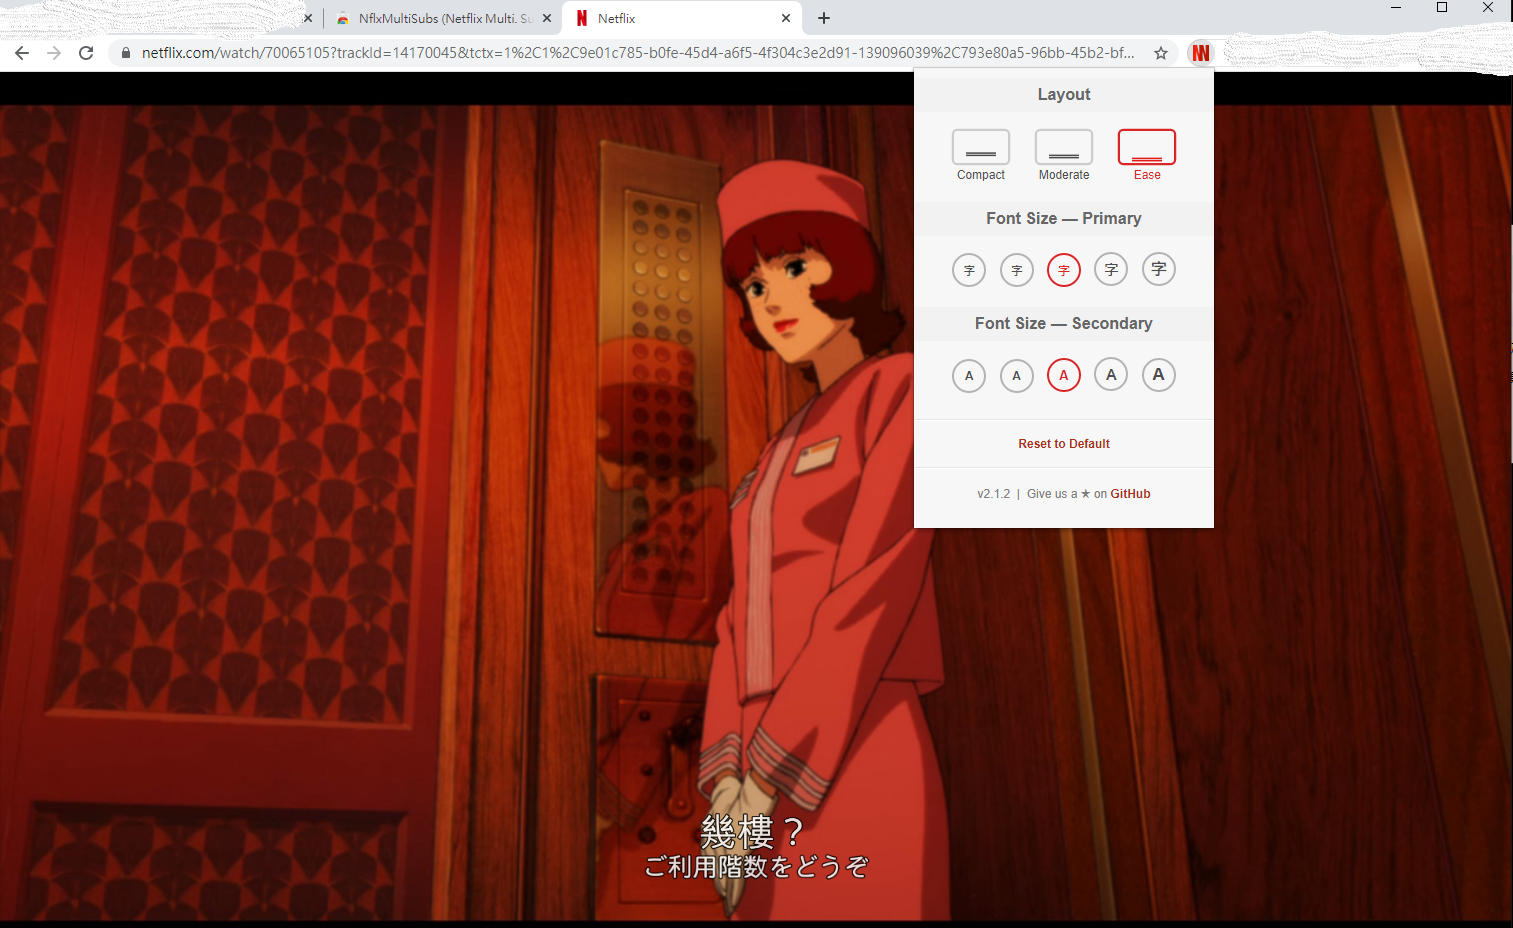Screen dimensions: 1513x928
Task: Choose the smallest primary font size
Action: [969, 270]
